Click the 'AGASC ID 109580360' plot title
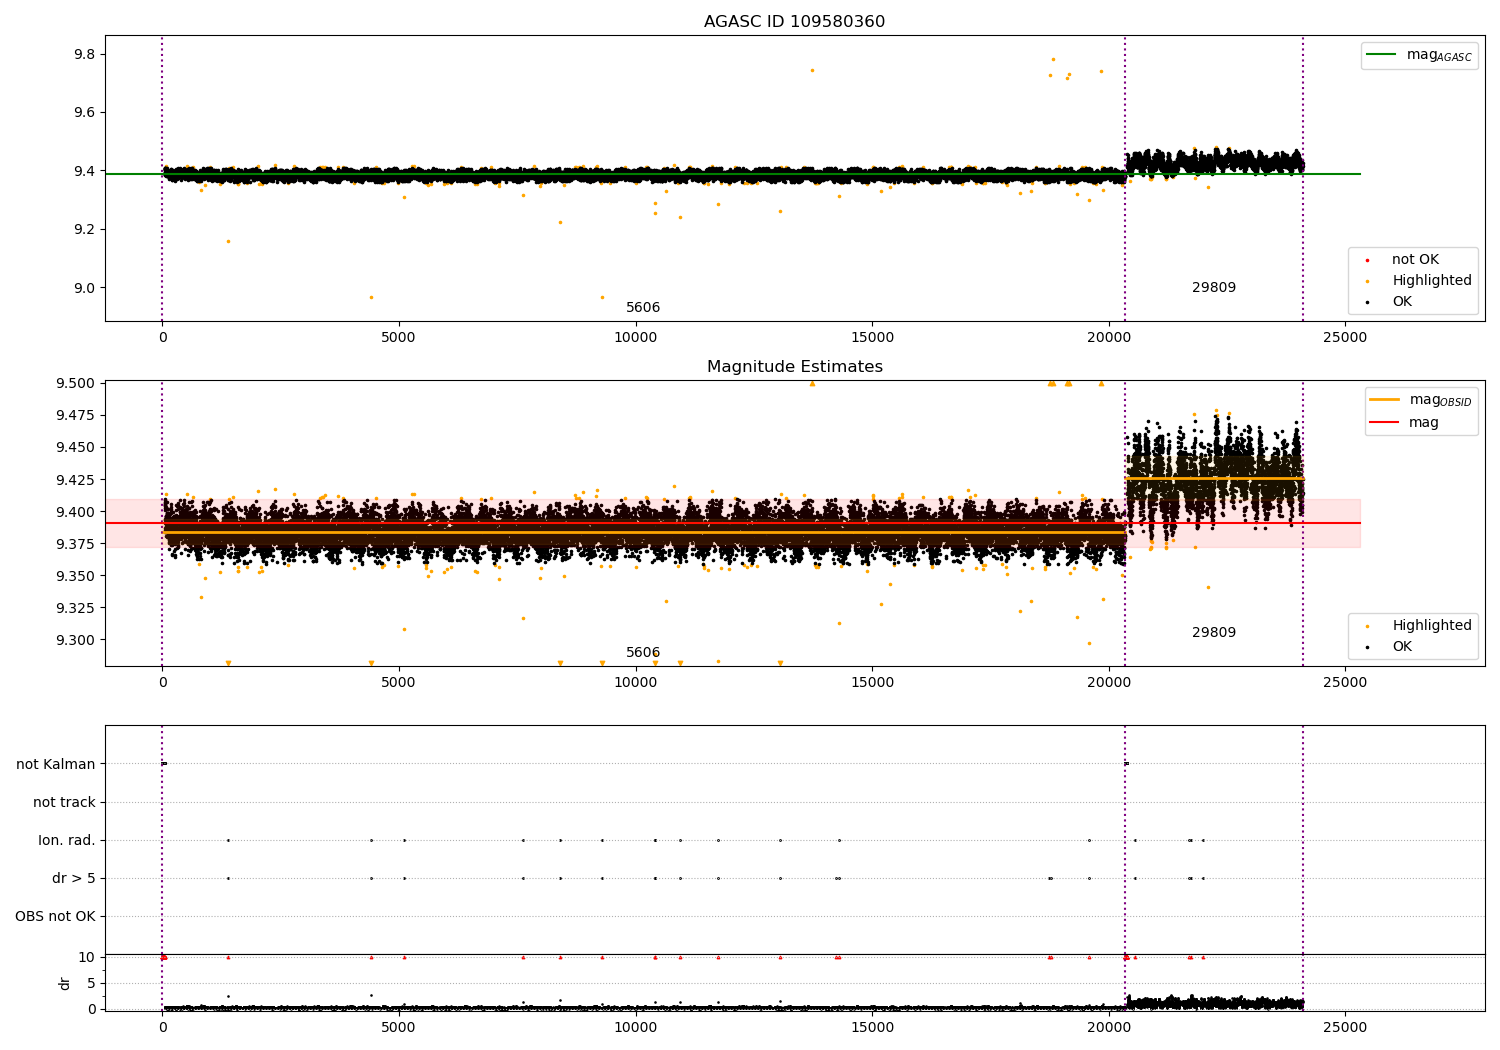This screenshot has height=1050, width=1500. (794, 22)
